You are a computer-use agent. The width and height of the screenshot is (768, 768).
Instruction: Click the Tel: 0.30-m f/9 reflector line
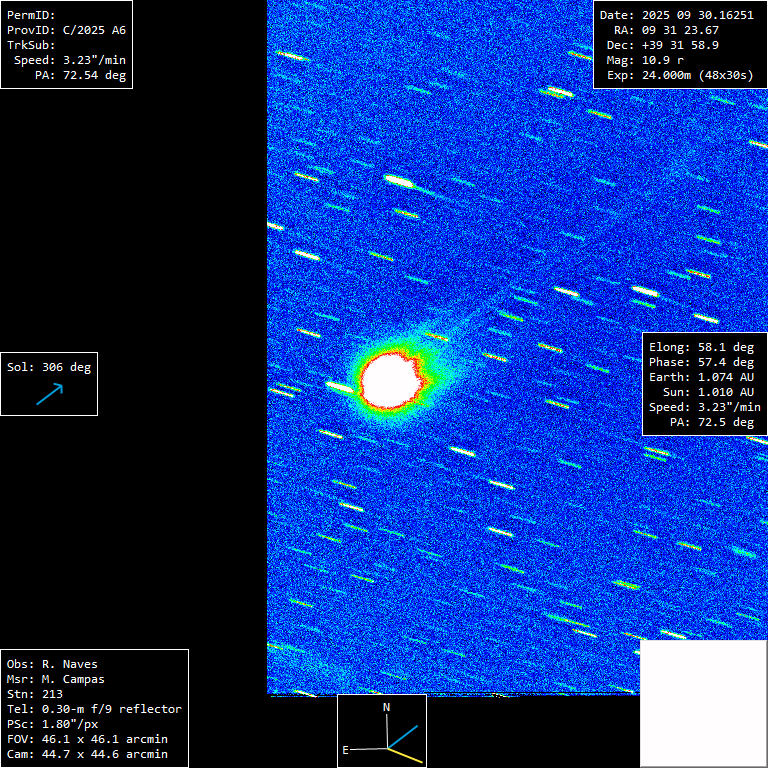[x=94, y=709]
